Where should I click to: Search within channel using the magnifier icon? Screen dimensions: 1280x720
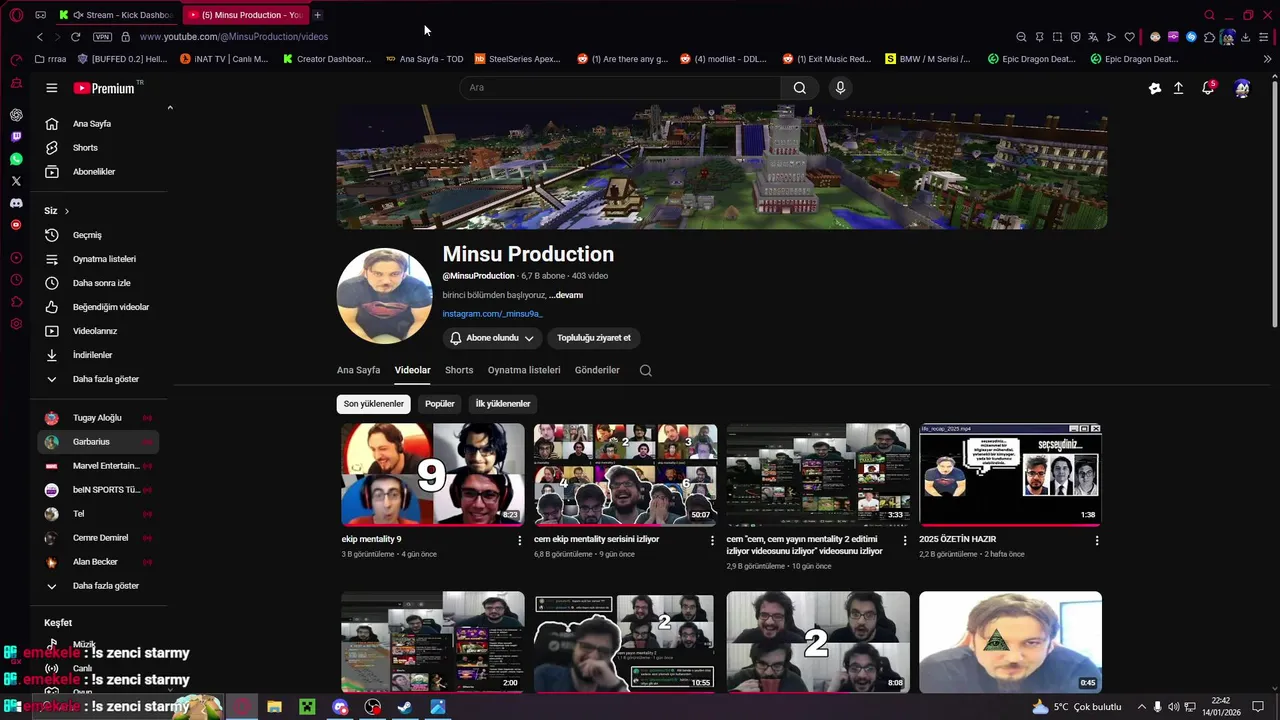point(645,370)
